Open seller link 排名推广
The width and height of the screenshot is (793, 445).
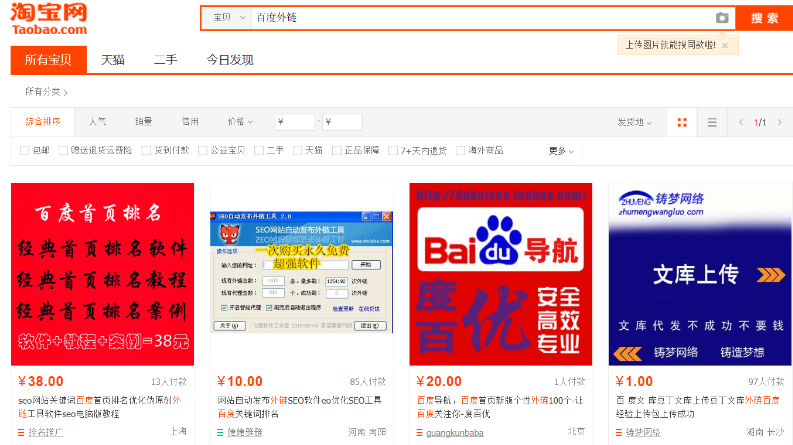(x=46, y=432)
